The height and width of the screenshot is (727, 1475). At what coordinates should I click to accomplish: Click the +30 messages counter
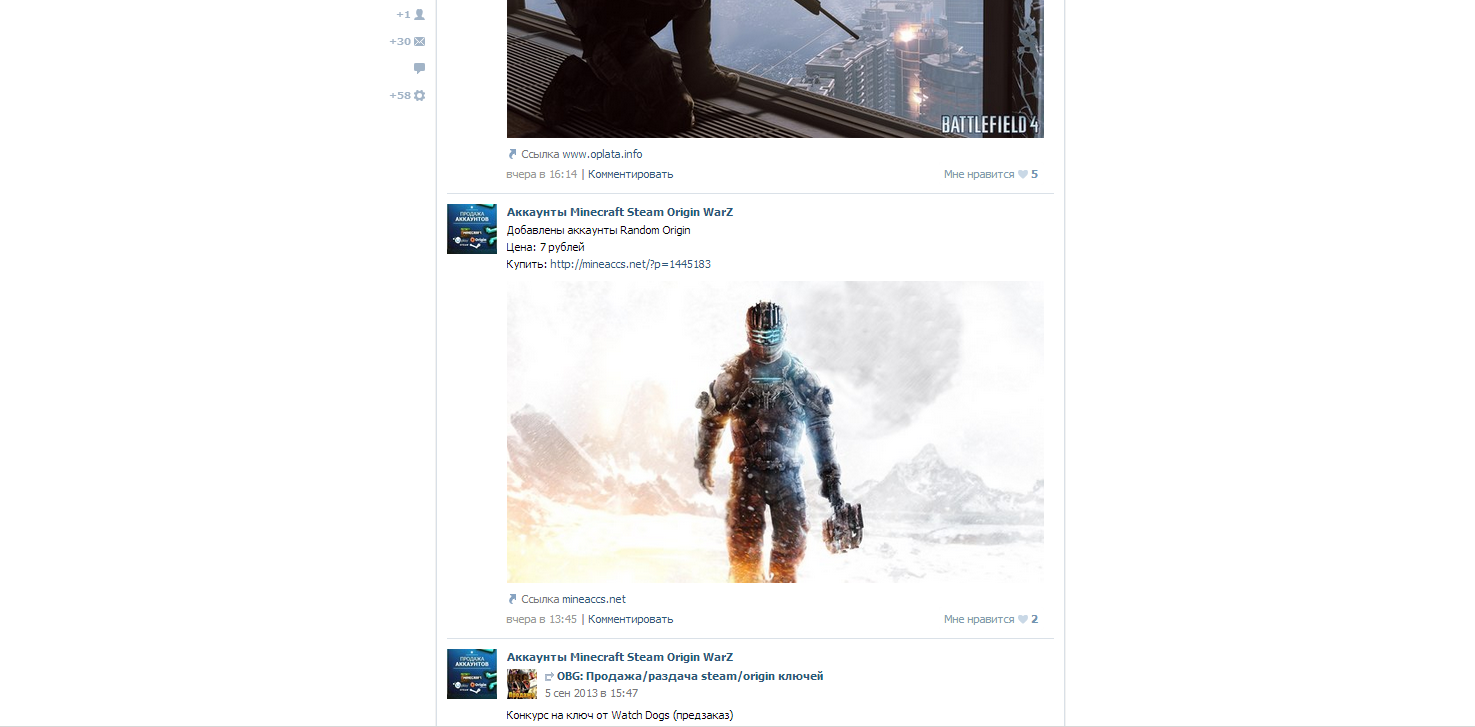tap(400, 41)
